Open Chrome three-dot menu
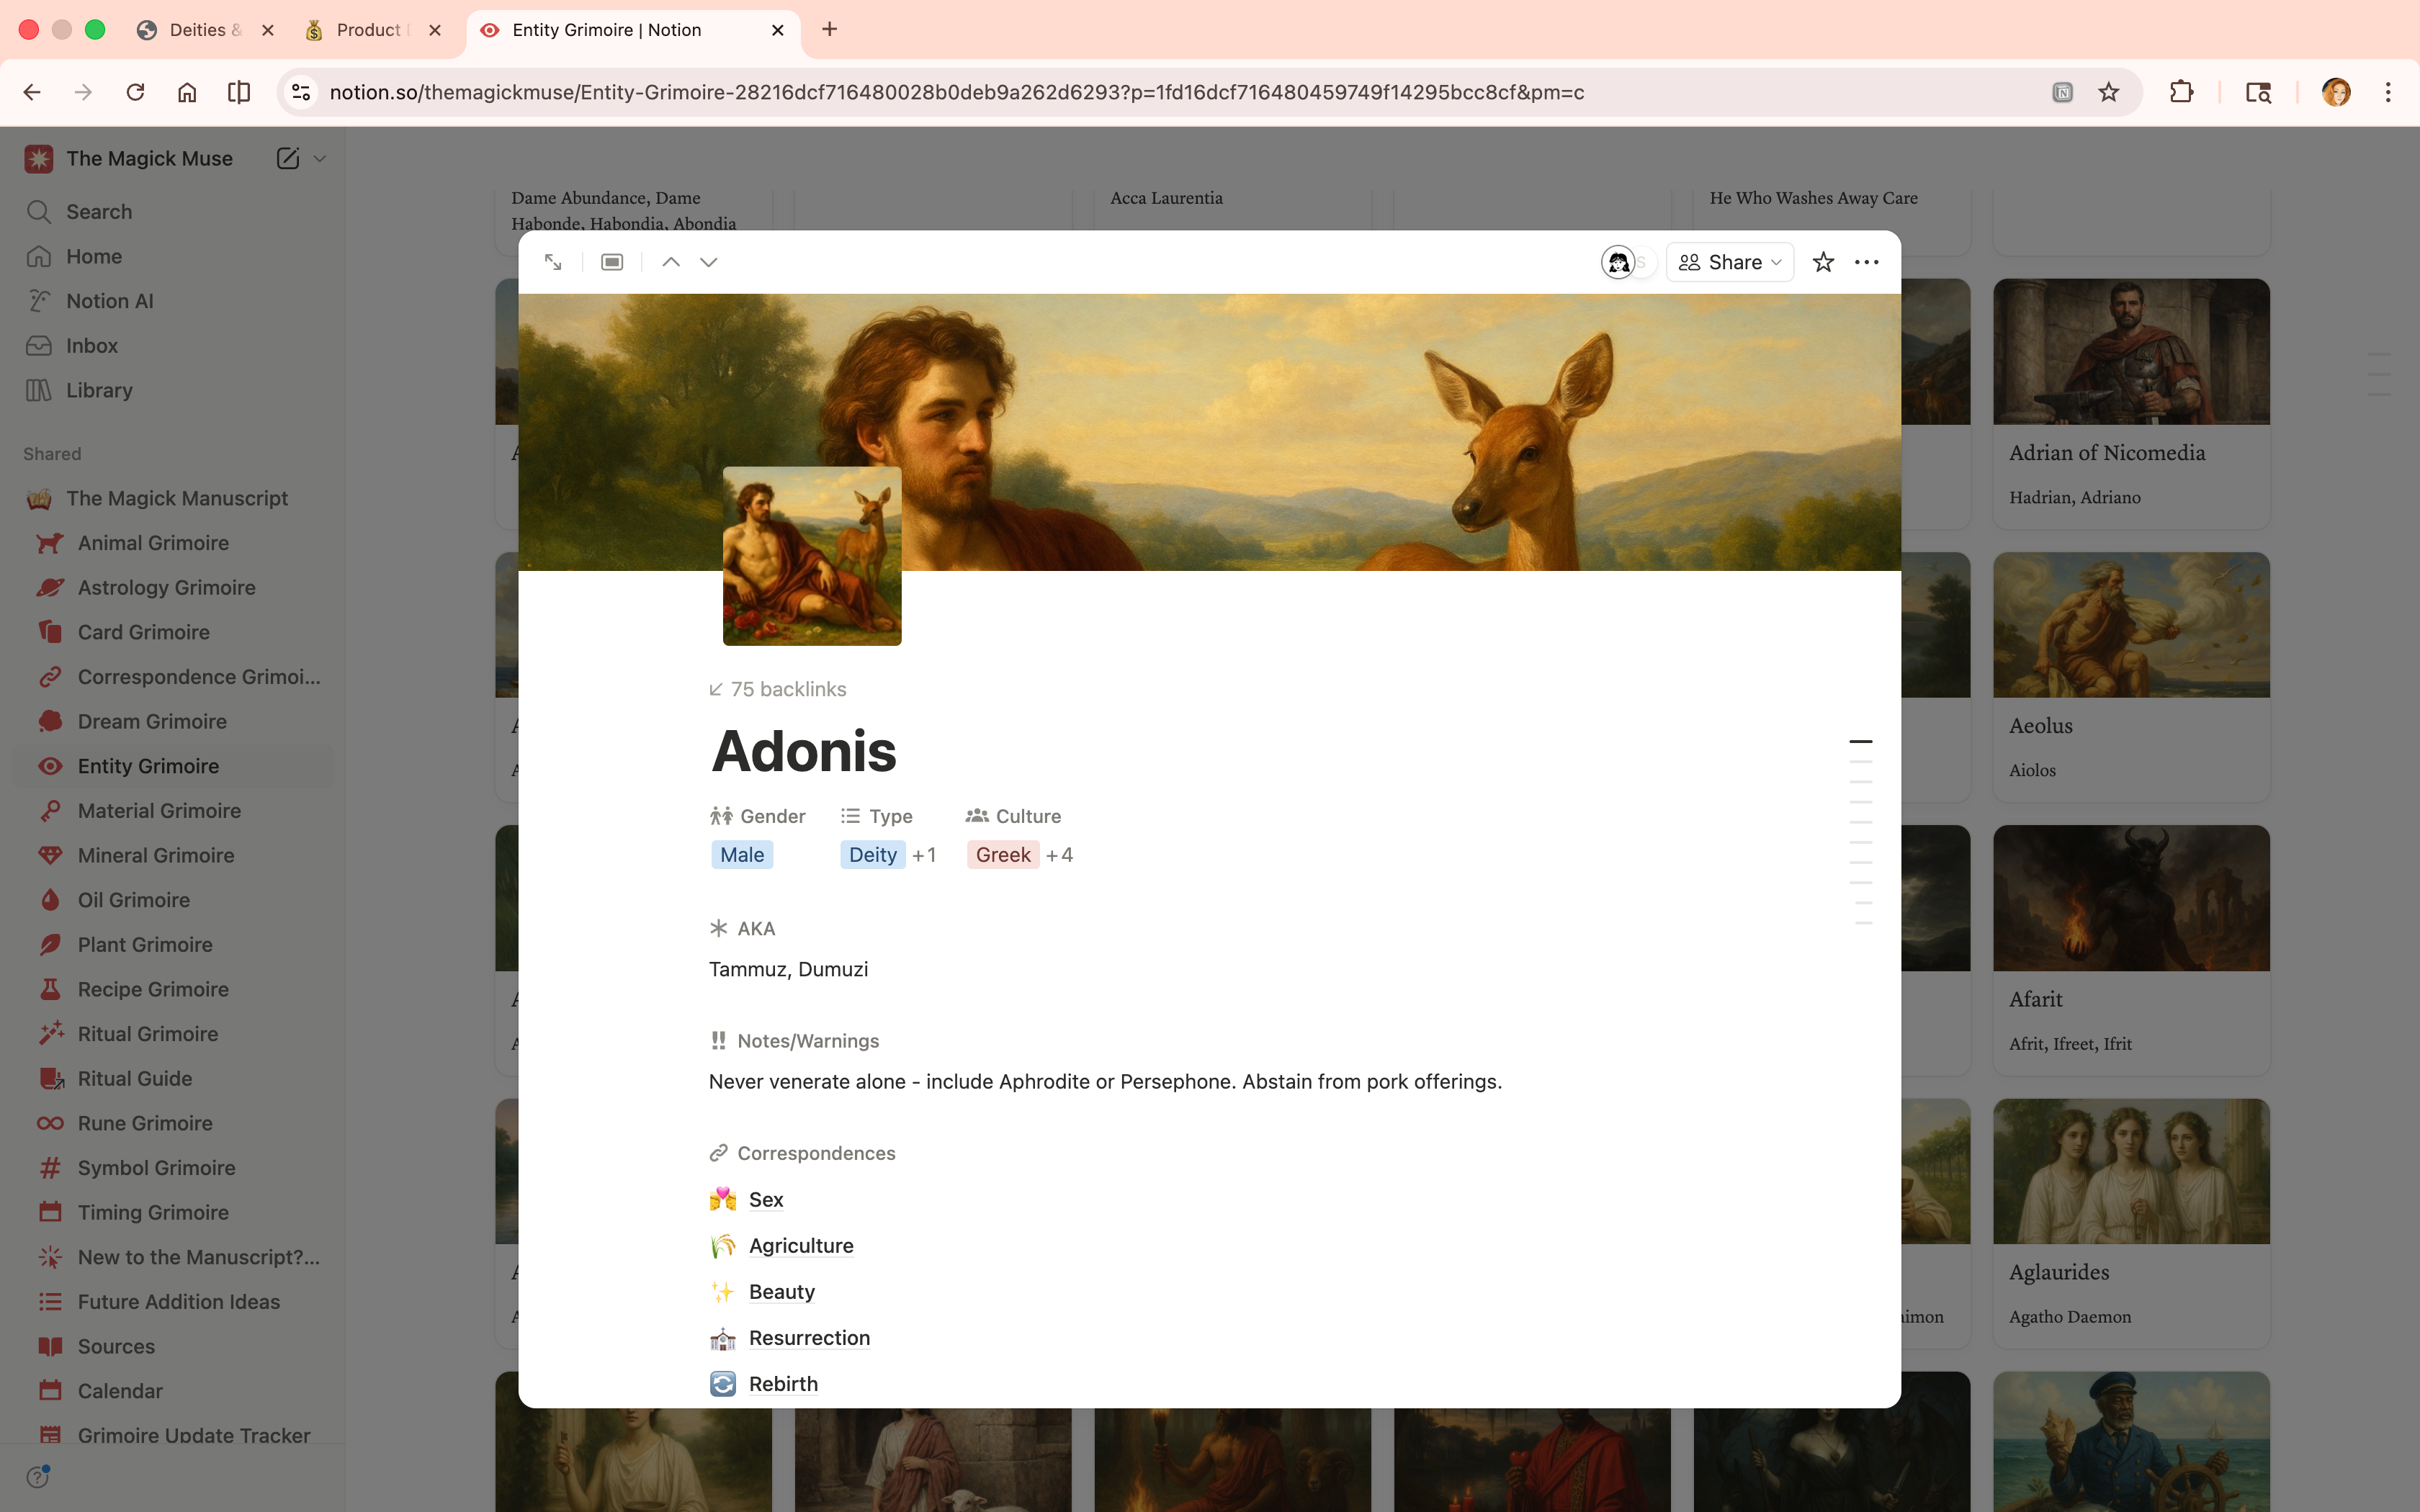 (x=2388, y=92)
